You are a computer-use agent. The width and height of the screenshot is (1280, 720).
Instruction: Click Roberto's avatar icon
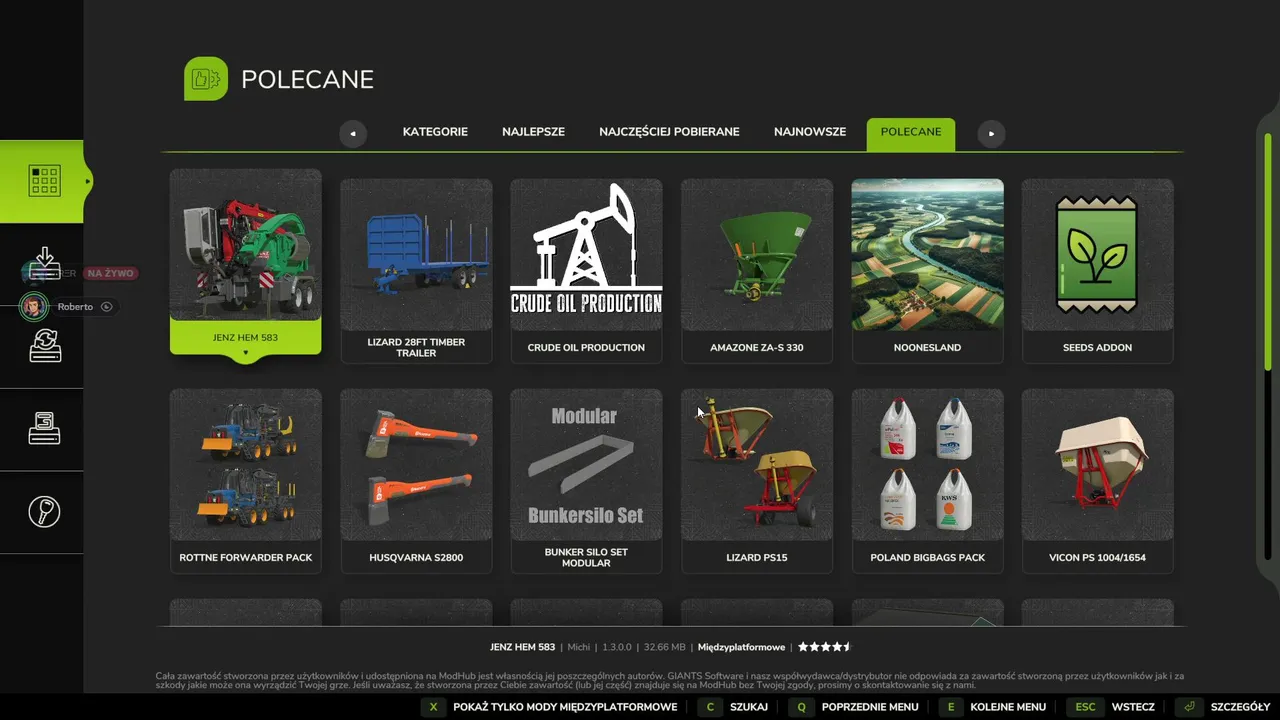click(35, 307)
